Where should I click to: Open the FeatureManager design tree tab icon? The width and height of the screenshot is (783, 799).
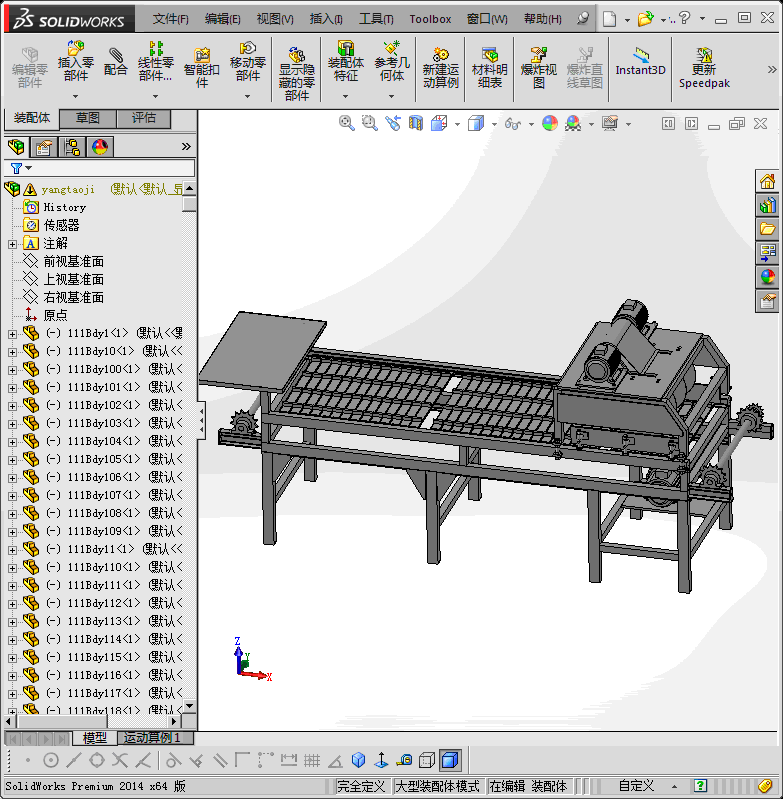(x=16, y=147)
